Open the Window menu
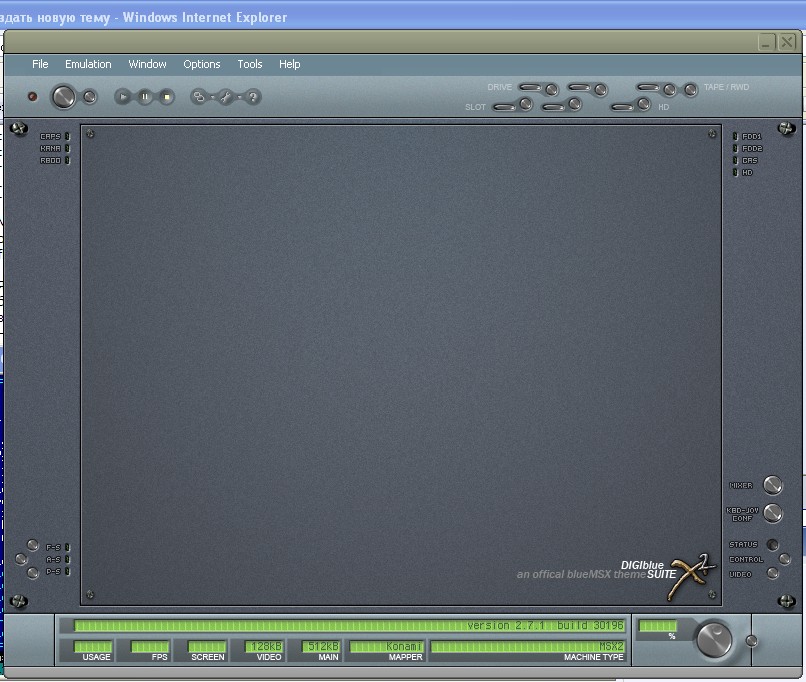The image size is (806, 682). tap(147, 64)
